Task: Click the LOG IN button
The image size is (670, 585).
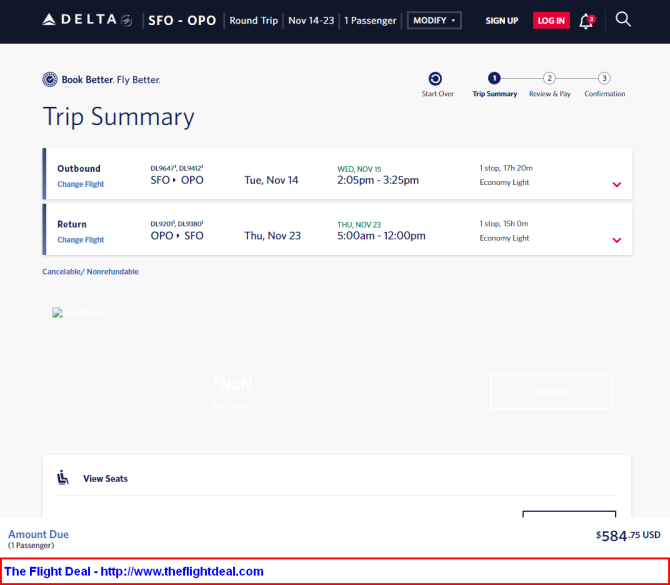Action: 550,20
